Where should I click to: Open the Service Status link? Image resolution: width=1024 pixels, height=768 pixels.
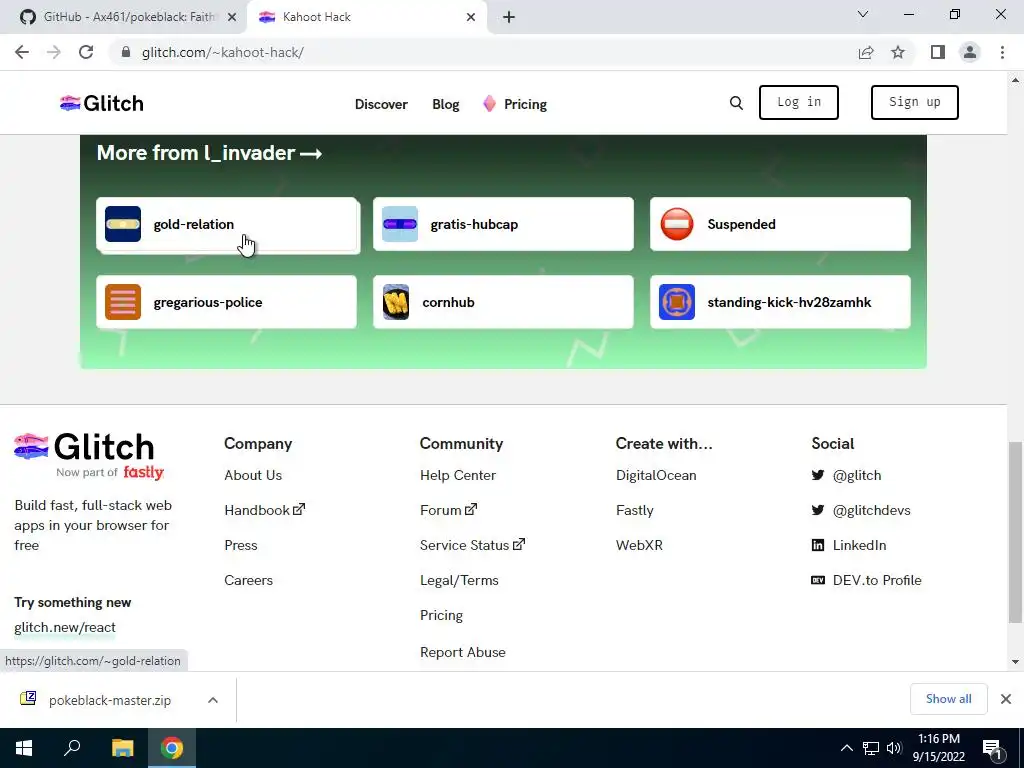(x=472, y=545)
